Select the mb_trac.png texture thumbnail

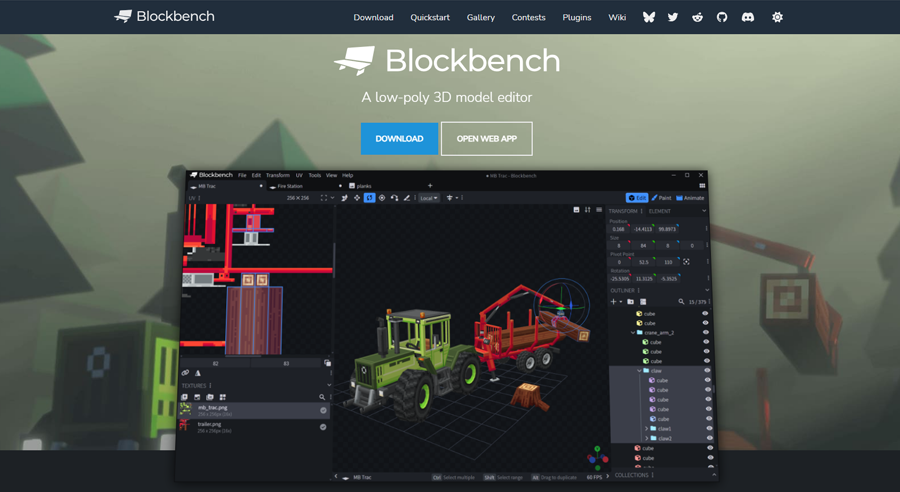pos(186,410)
